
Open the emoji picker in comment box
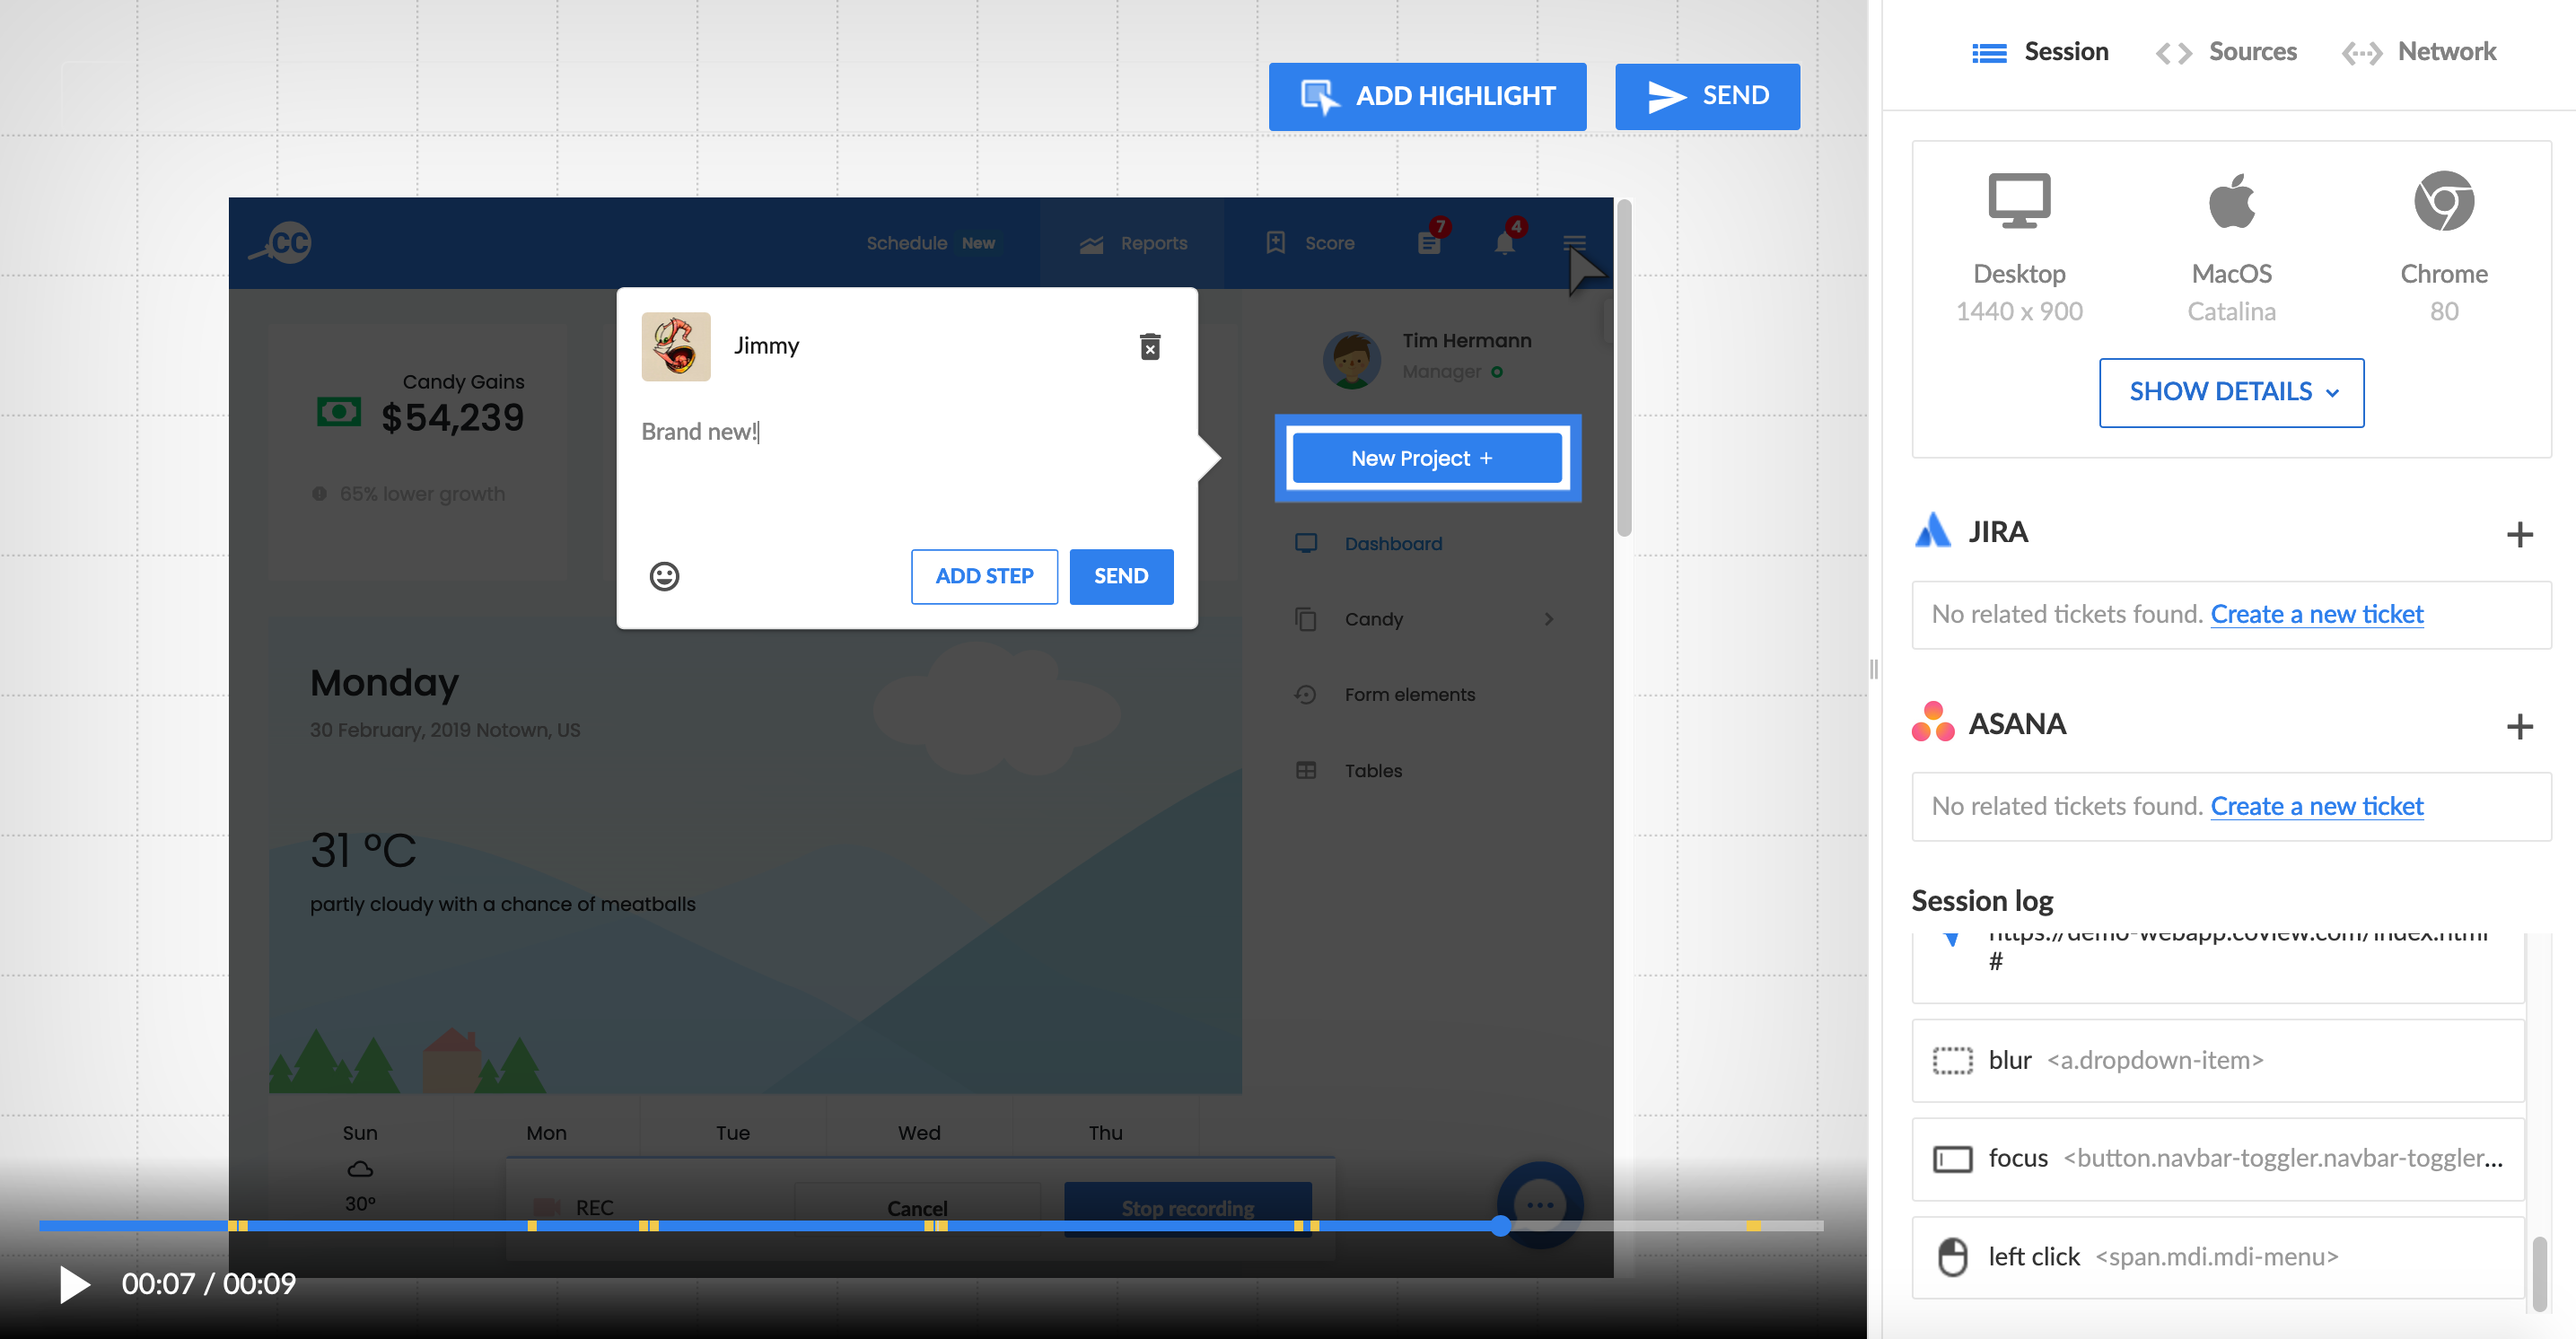(664, 576)
